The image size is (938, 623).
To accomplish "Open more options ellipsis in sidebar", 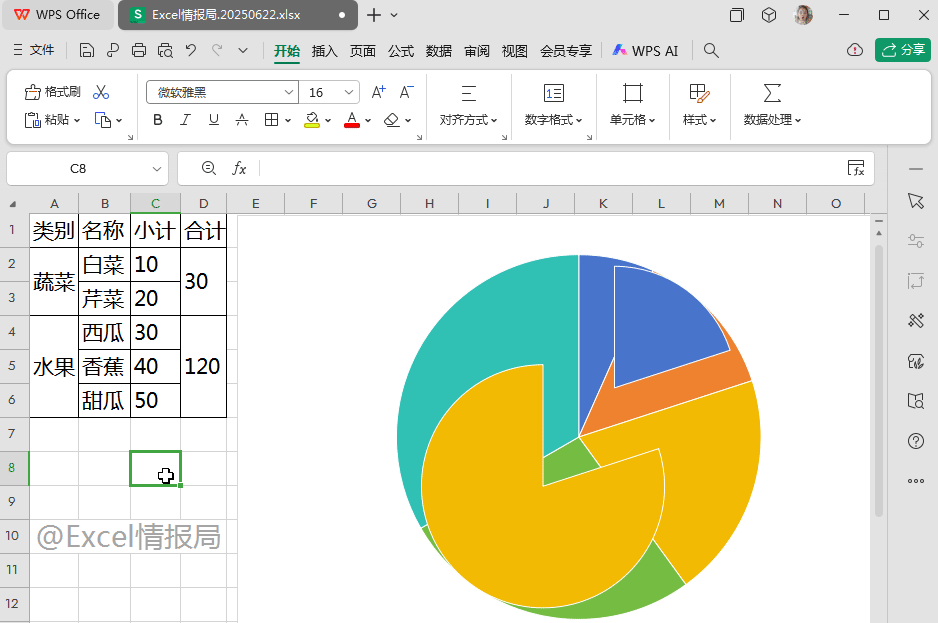I will click(916, 481).
